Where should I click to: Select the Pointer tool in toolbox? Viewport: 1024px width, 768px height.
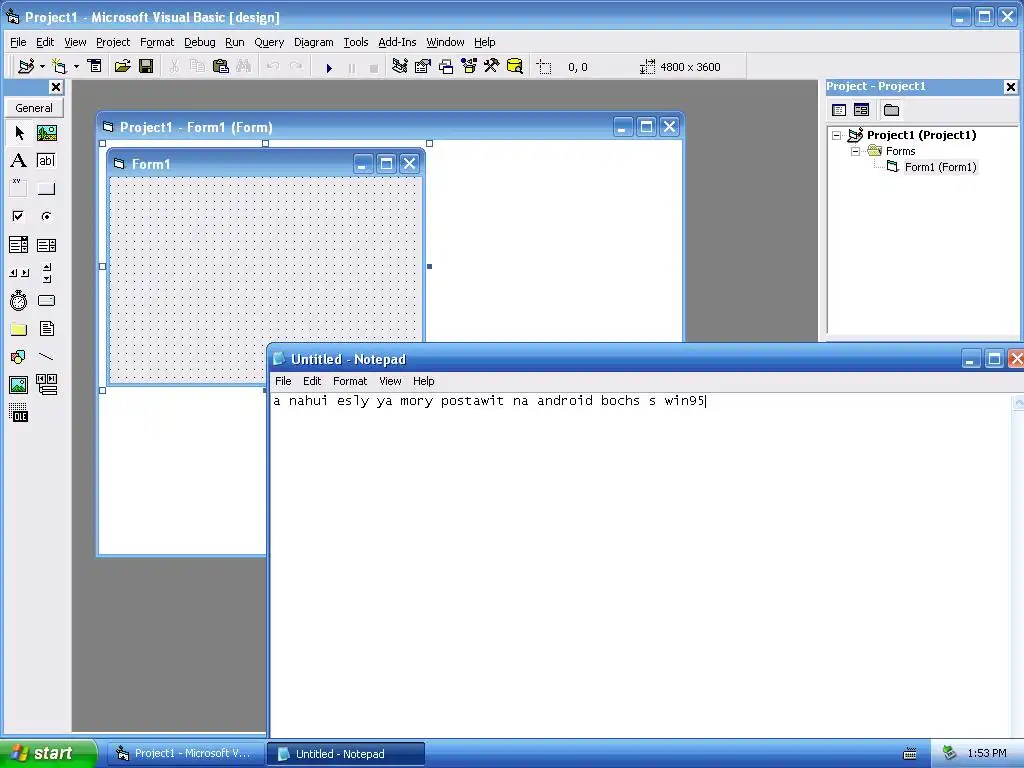point(19,133)
